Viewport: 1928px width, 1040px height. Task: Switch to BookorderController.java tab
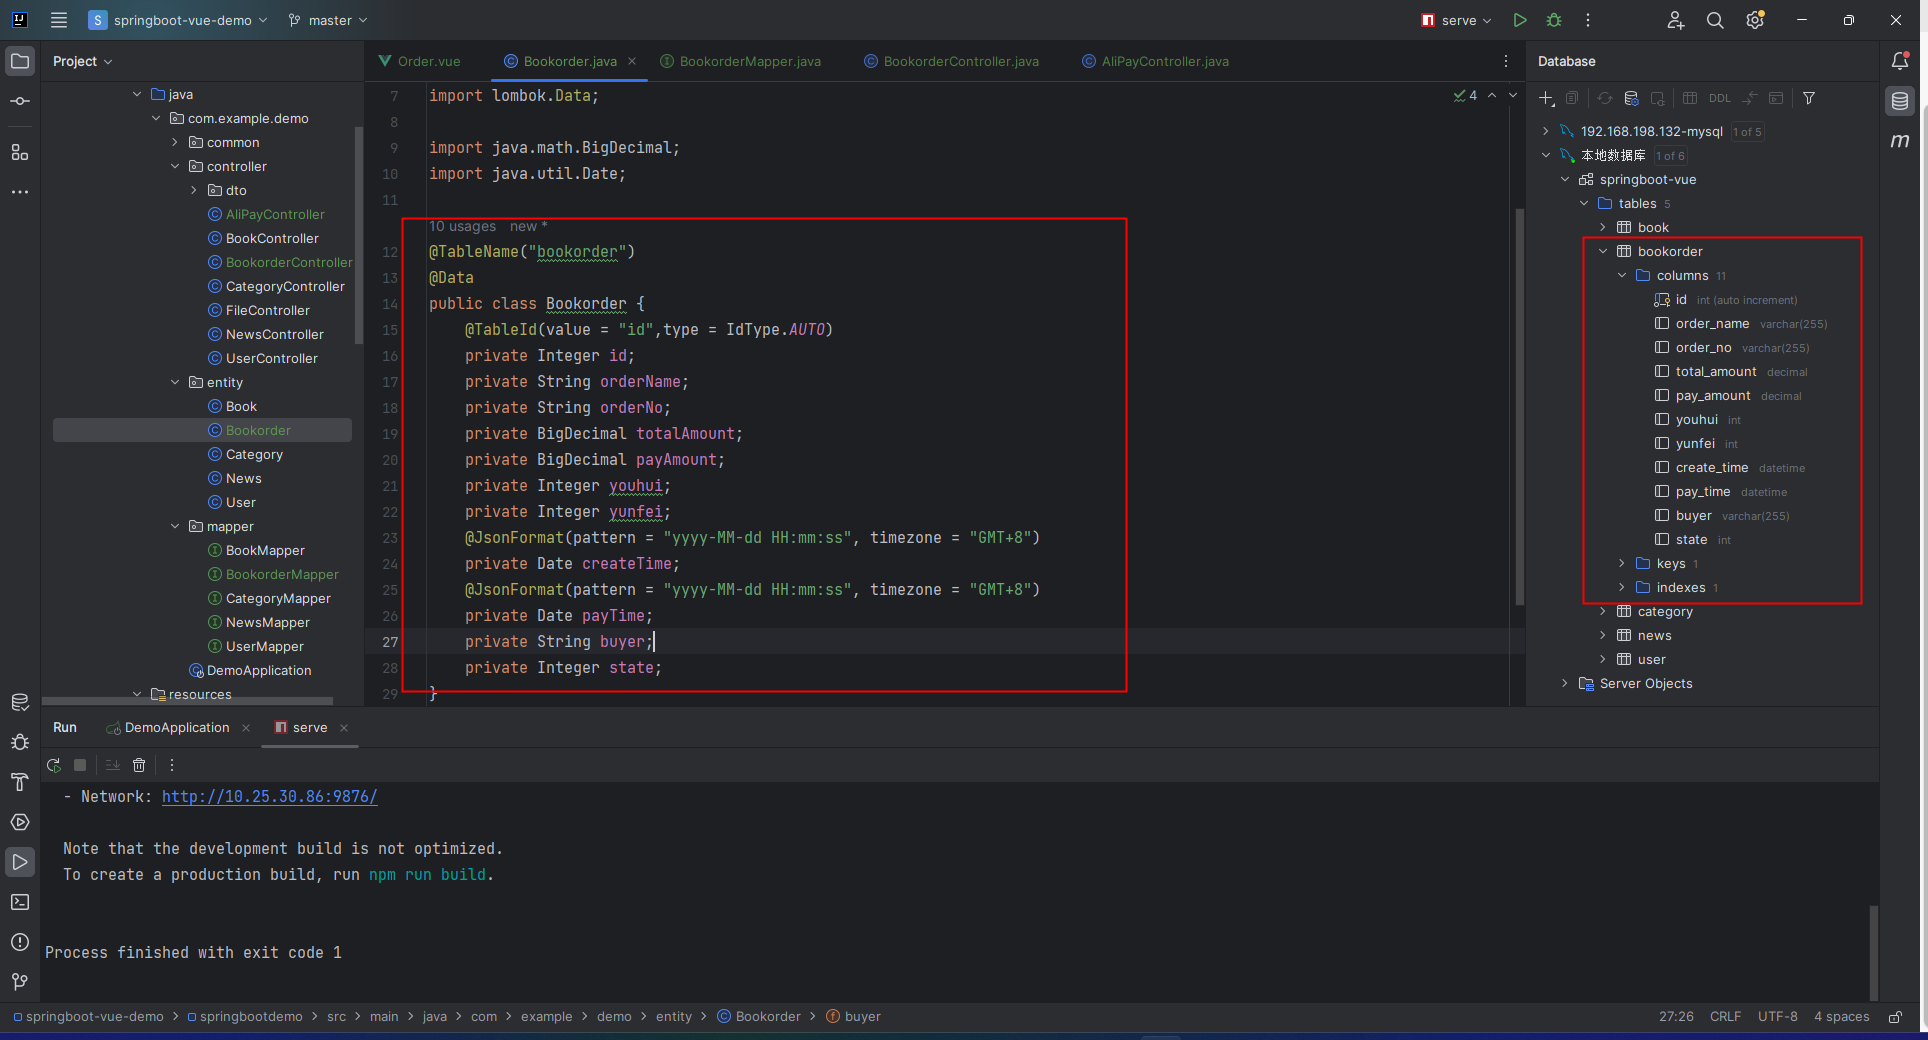951,61
